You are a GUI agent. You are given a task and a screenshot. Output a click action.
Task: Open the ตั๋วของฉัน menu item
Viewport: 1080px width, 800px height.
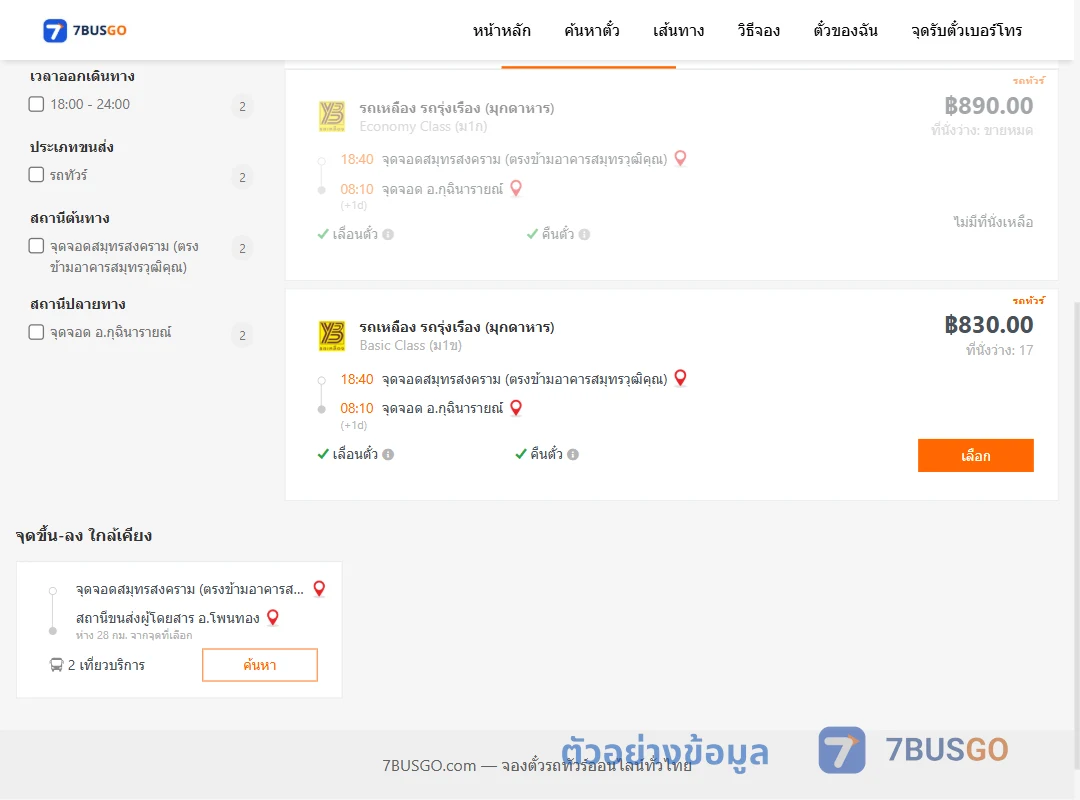tap(845, 30)
